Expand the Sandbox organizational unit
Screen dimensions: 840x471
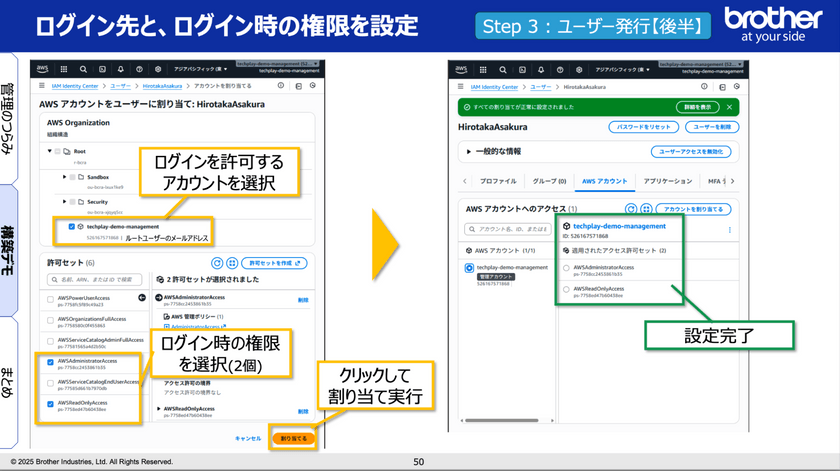pos(65,176)
